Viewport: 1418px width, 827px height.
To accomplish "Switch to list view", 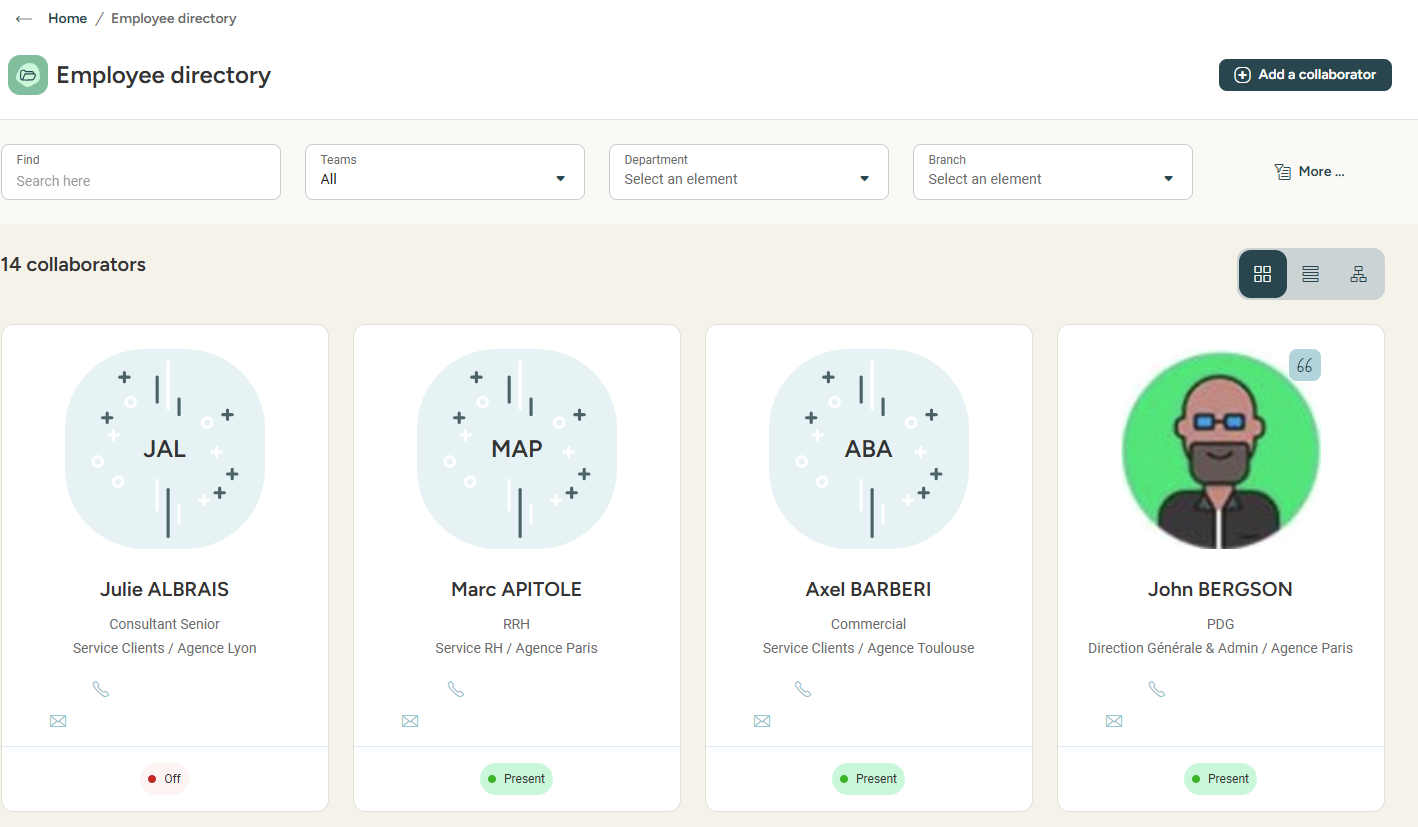I will [x=1310, y=274].
